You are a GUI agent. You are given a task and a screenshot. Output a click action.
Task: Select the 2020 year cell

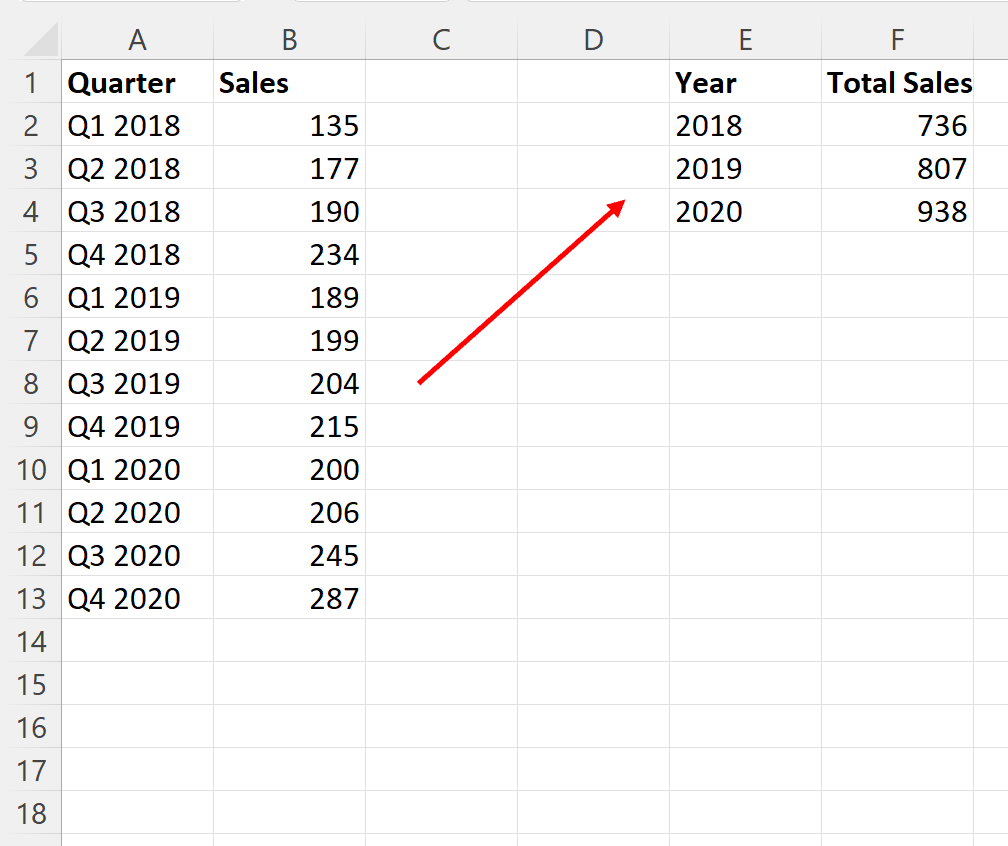coord(745,211)
